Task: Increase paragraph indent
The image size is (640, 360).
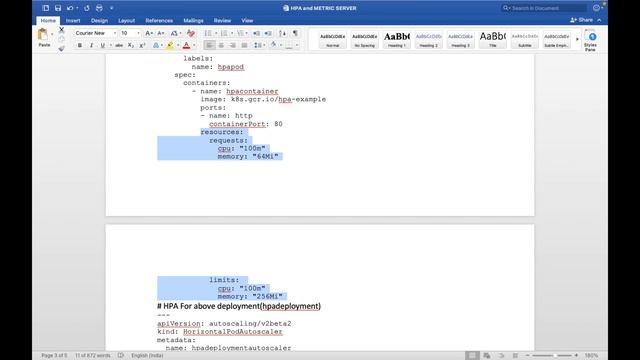Action: [268, 33]
